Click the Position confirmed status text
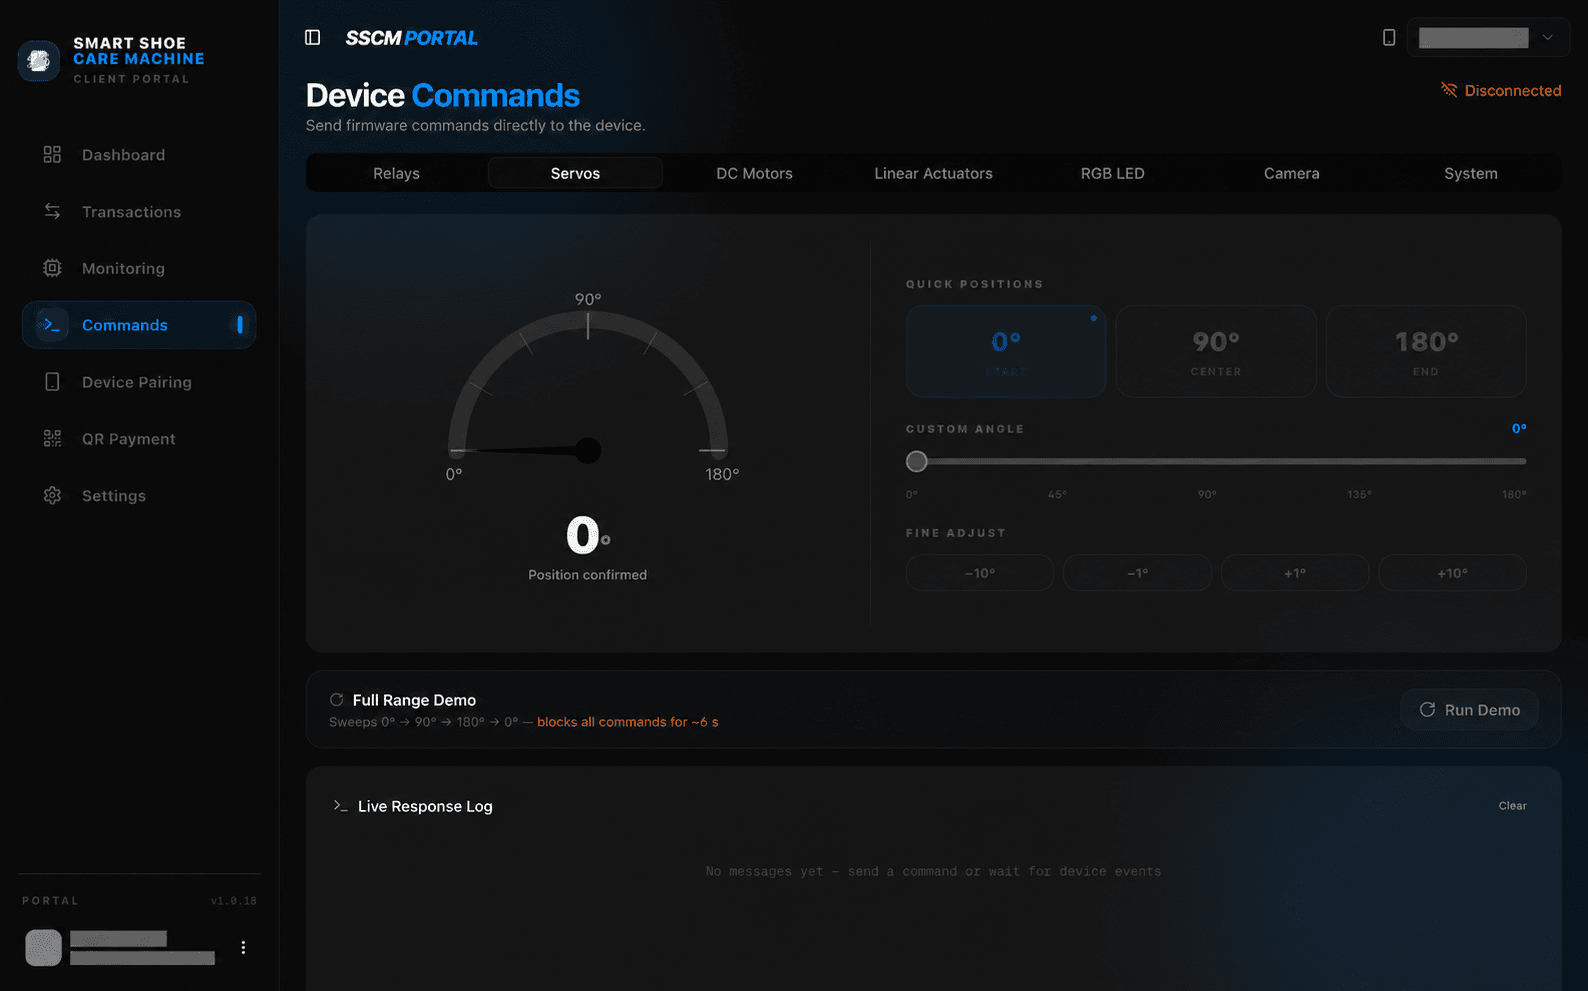Viewport: 1588px width, 991px height. click(587, 575)
